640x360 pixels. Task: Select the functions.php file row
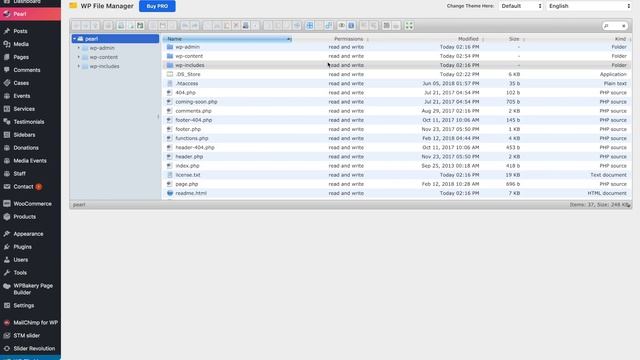click(397, 138)
